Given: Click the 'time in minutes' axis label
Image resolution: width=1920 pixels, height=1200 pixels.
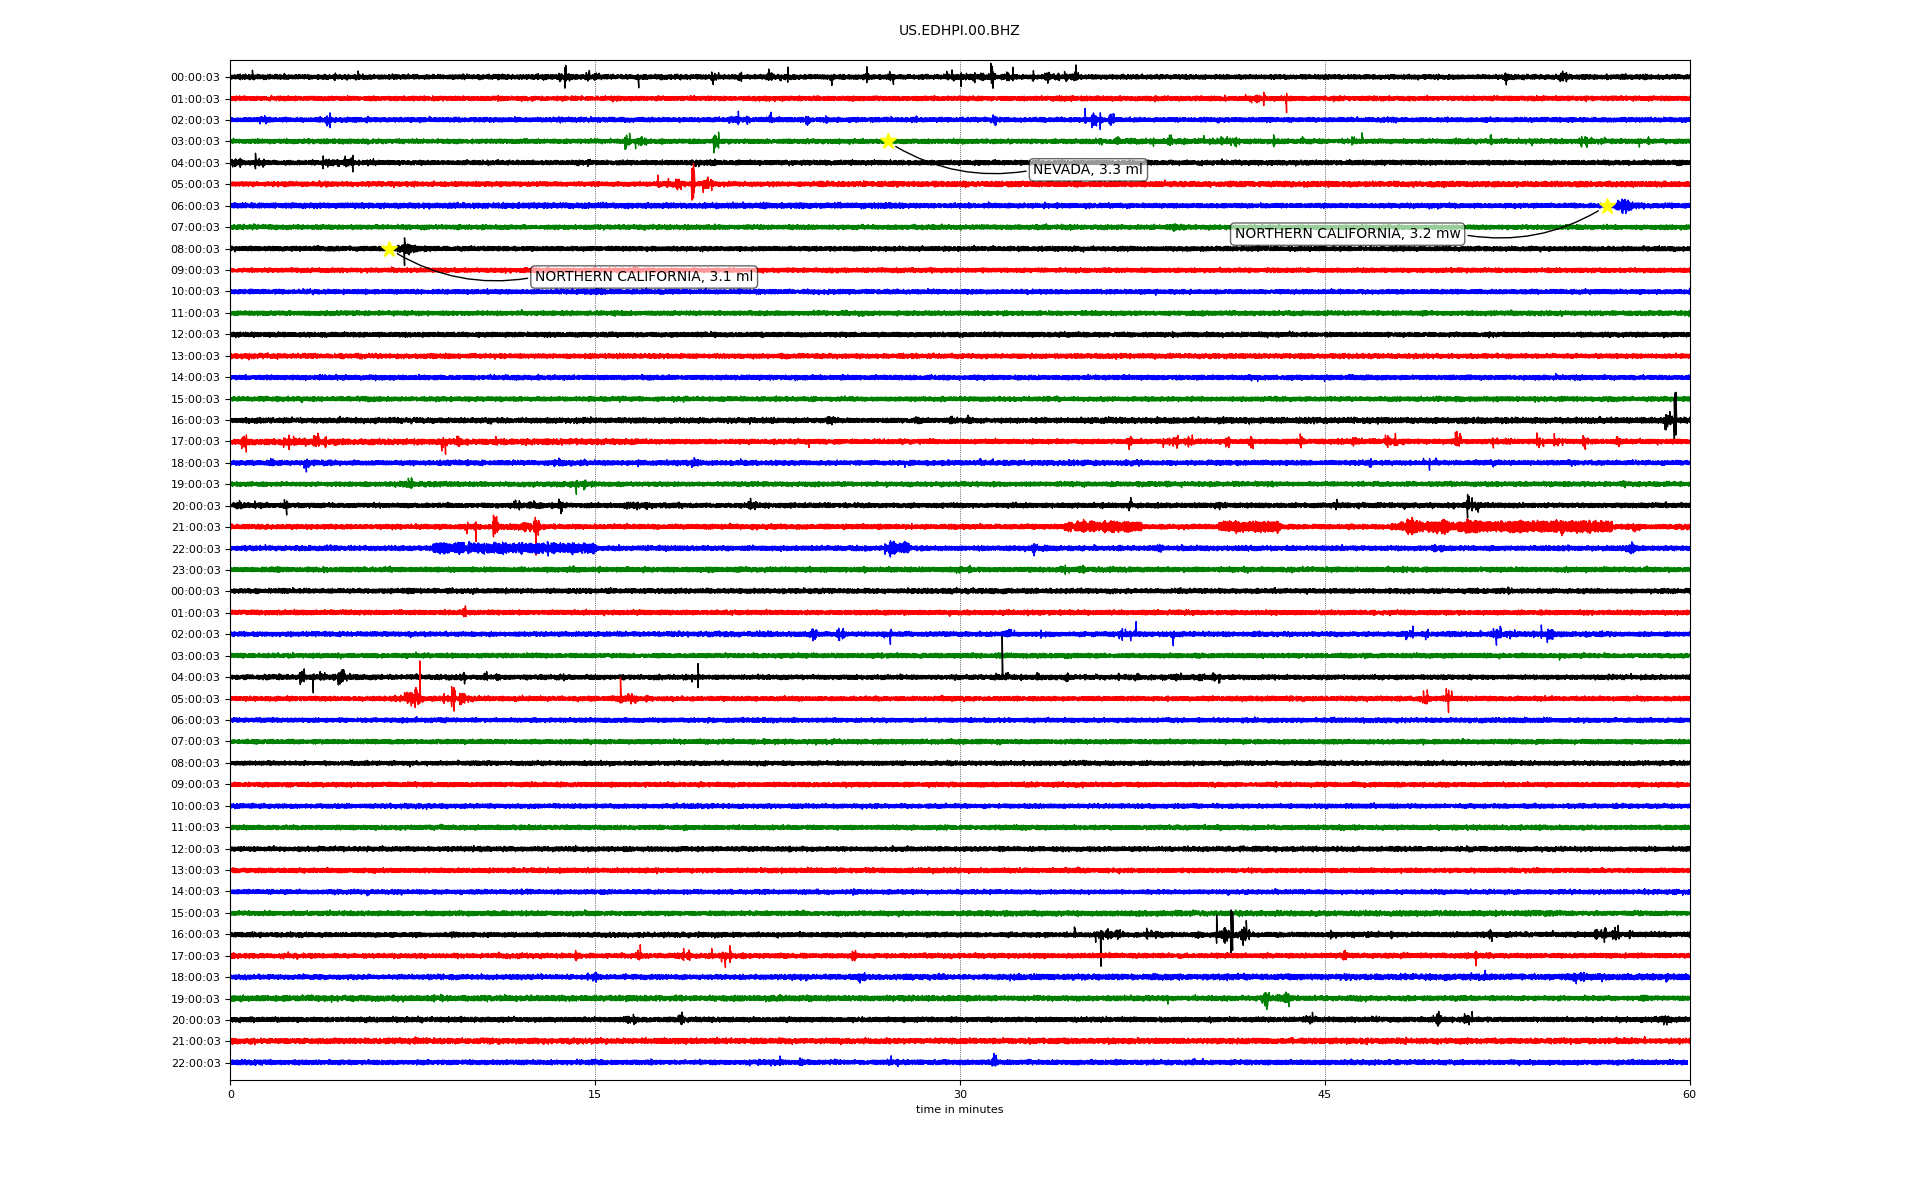Looking at the screenshot, I should click(x=959, y=1110).
